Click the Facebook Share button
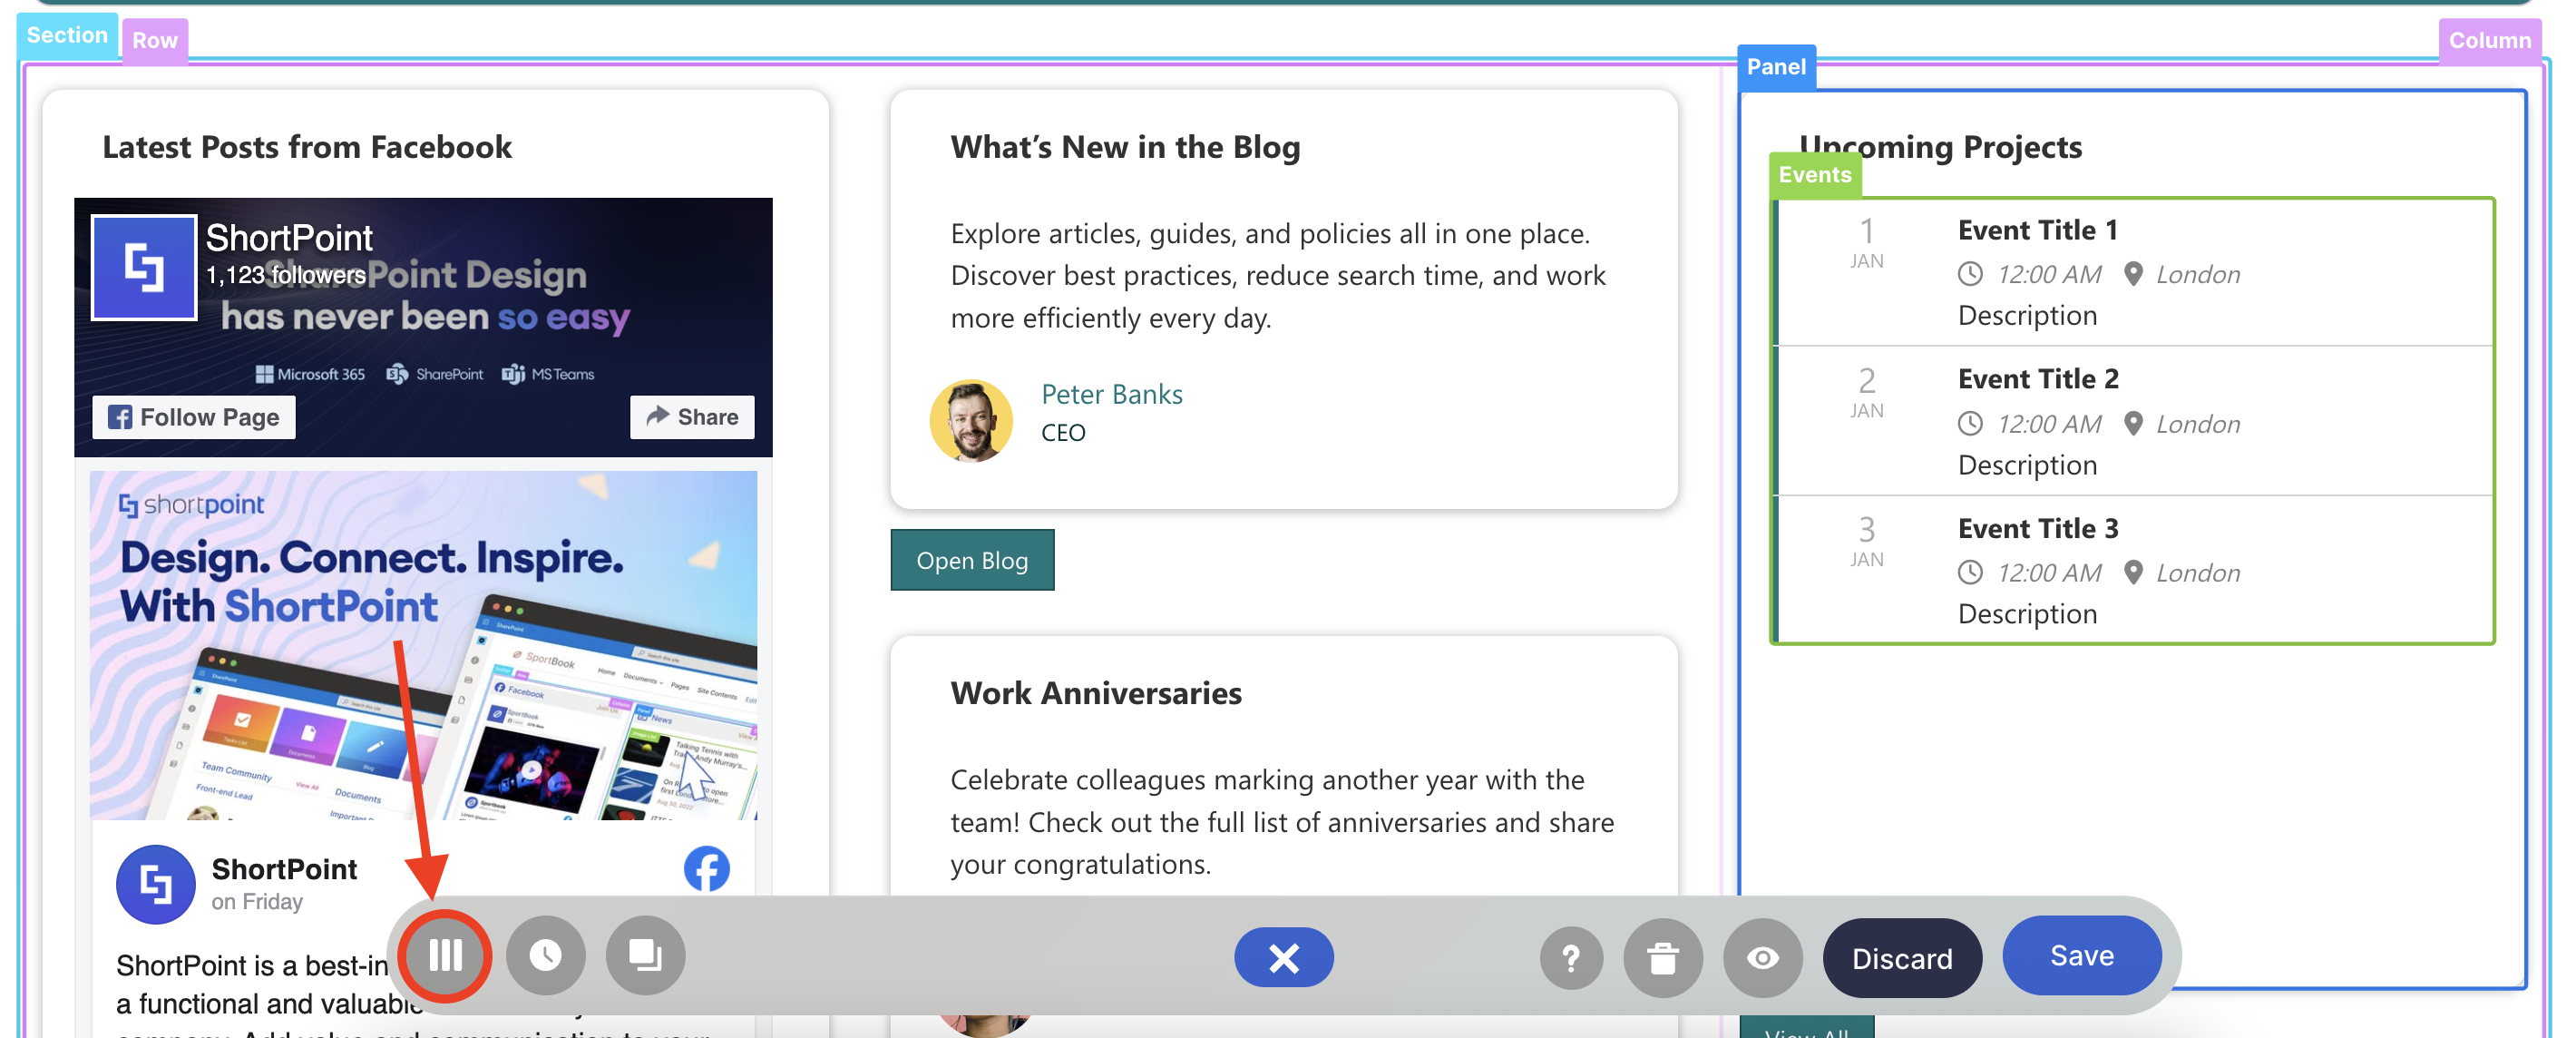This screenshot has width=2576, height=1038. 692,417
